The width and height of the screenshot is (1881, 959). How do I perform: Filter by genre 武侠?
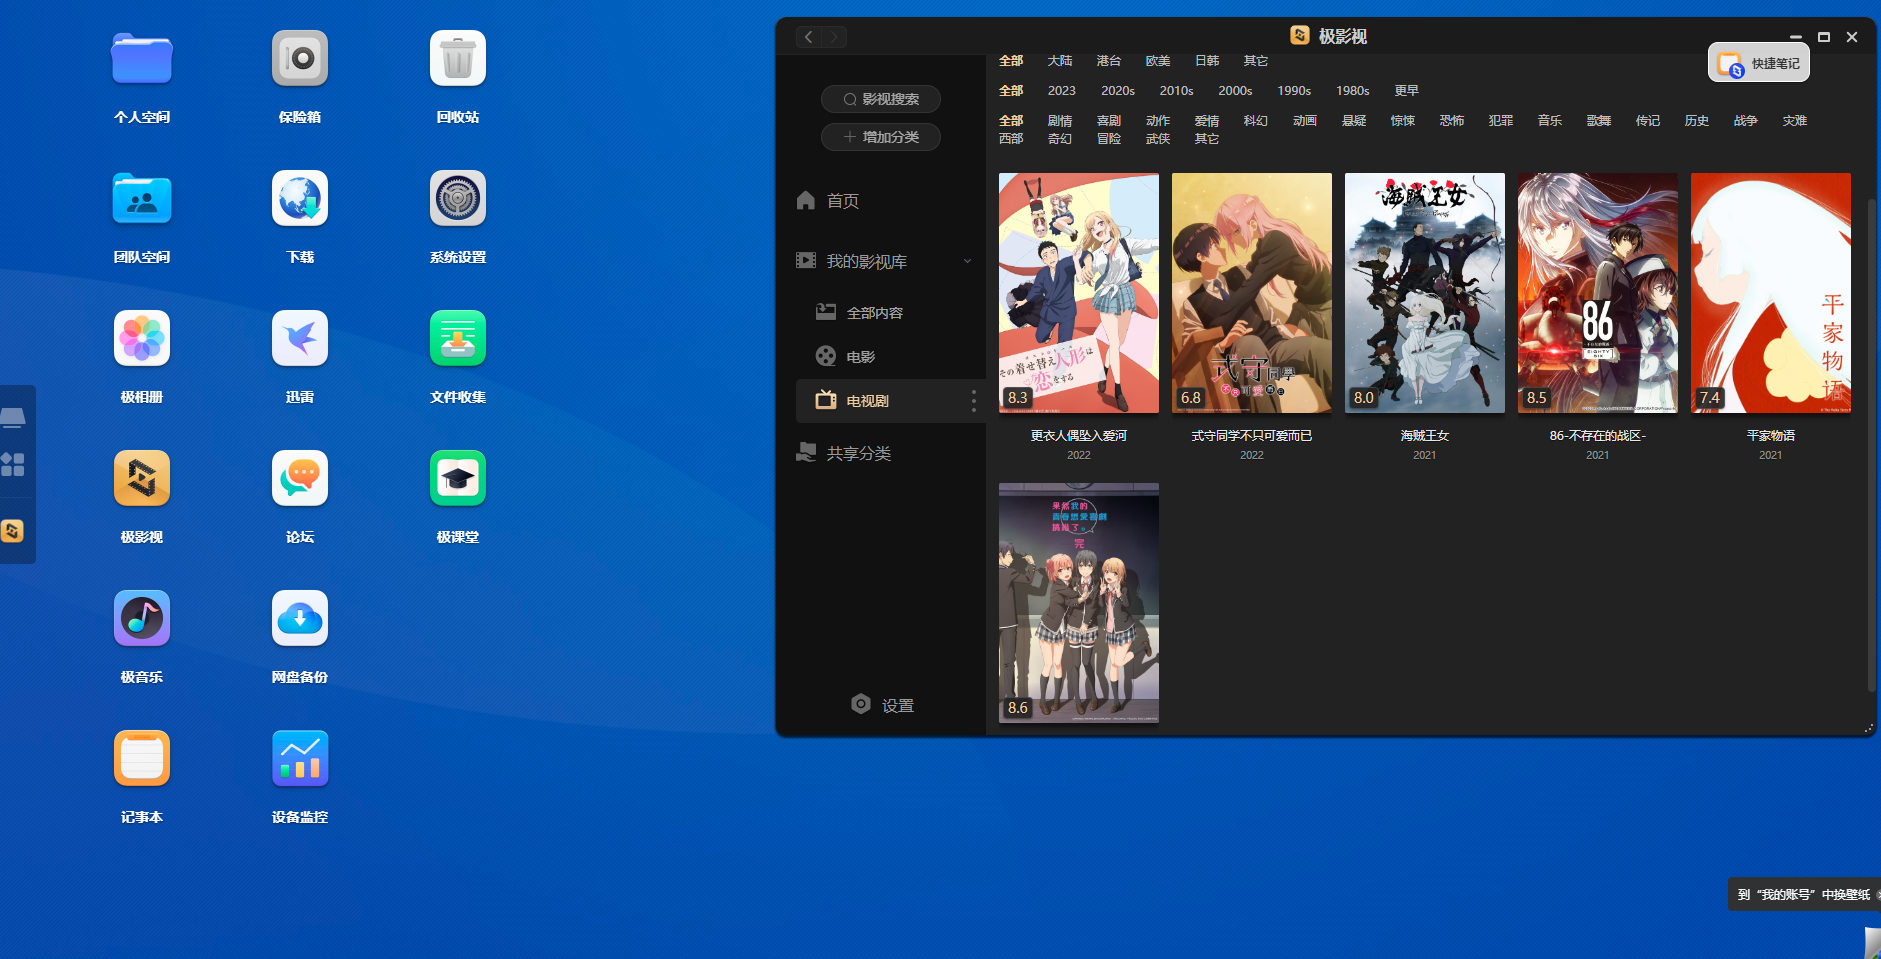point(1158,139)
